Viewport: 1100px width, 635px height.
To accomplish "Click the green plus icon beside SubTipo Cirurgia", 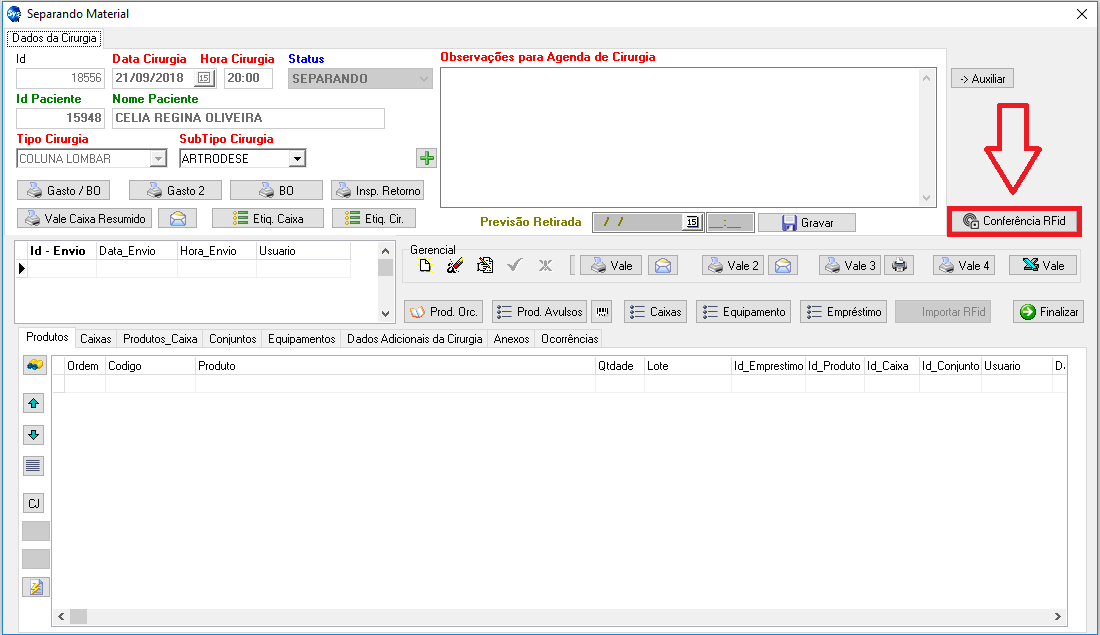I will coord(427,158).
